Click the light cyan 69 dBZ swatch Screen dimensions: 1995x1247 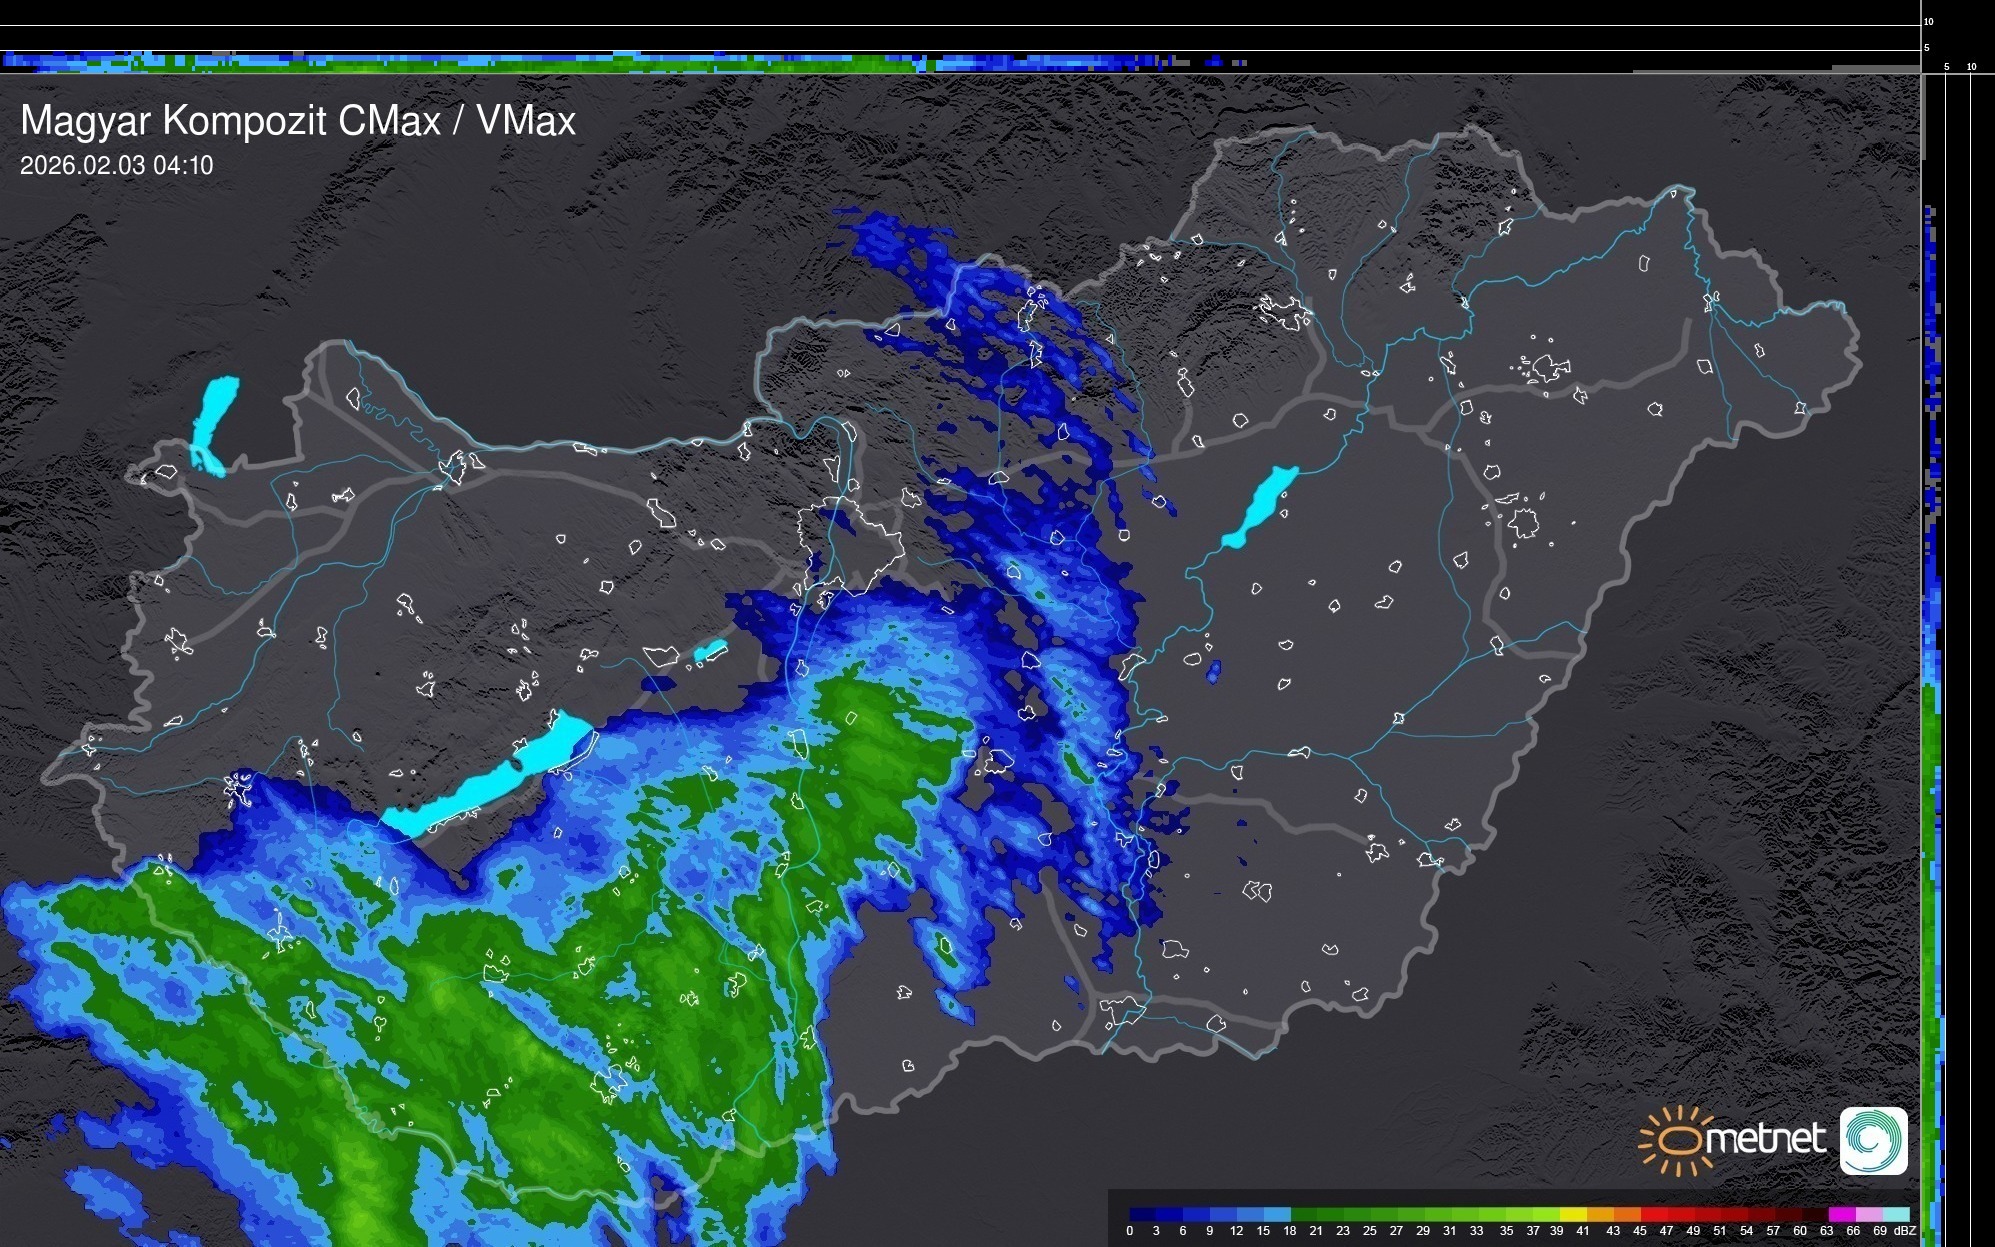pos(1896,1214)
